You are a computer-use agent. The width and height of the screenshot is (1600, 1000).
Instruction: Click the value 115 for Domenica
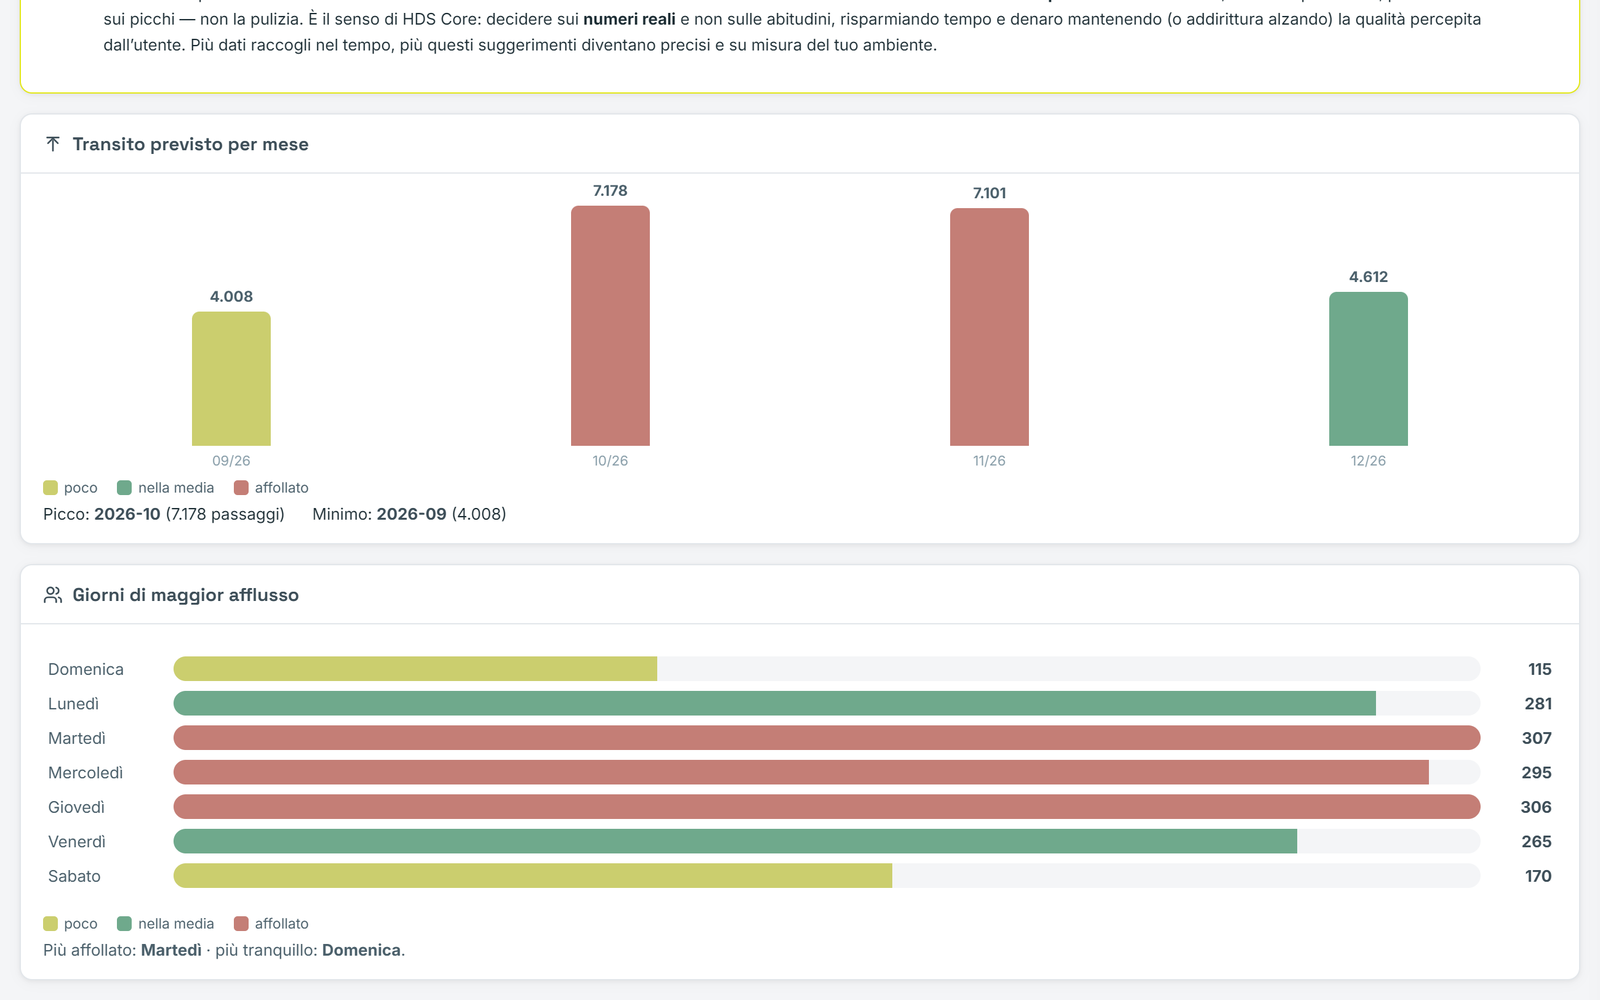coord(1540,669)
